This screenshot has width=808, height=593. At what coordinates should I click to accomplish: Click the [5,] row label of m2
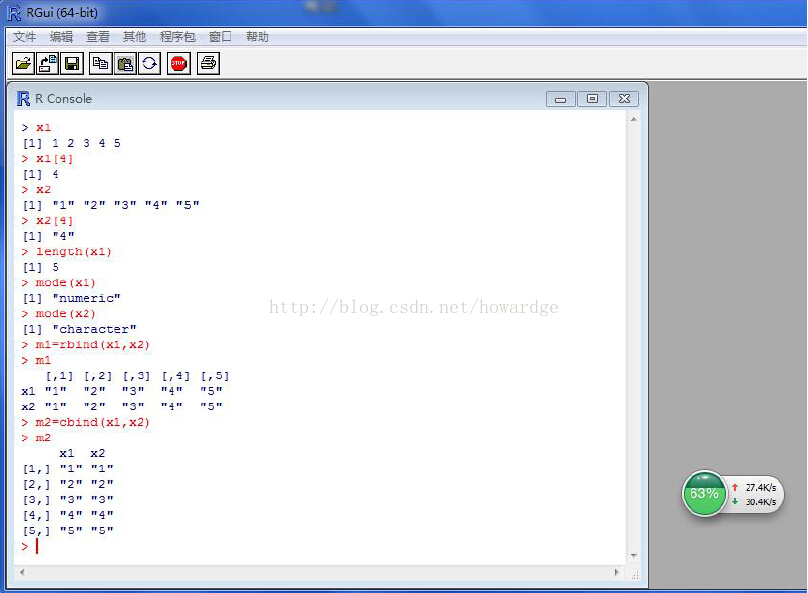[x=36, y=531]
